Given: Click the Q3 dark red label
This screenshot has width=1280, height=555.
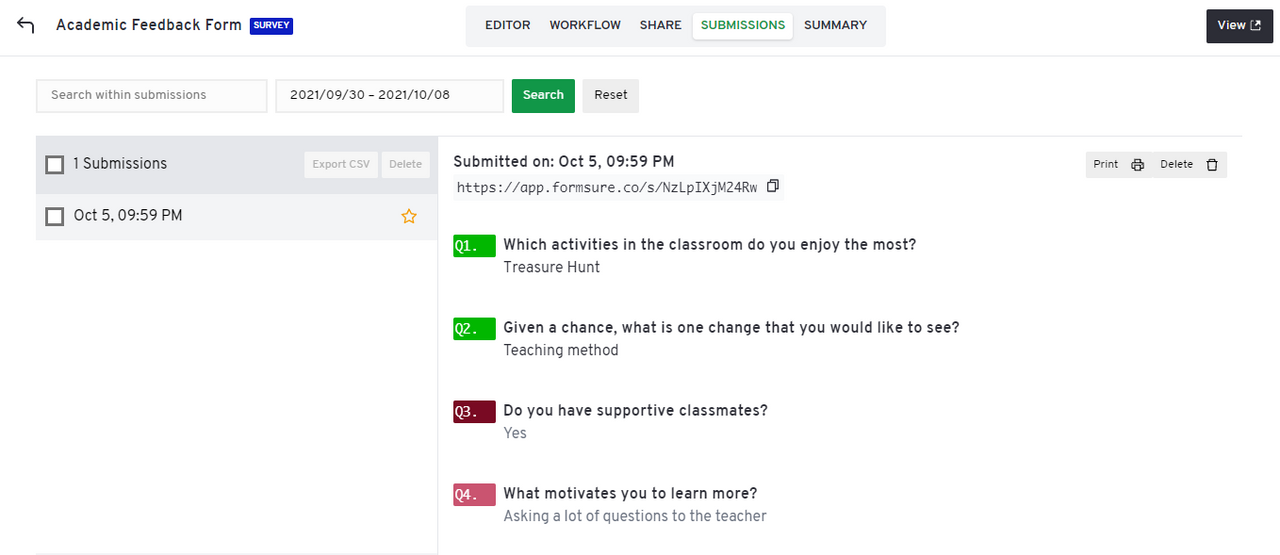Looking at the screenshot, I should click(474, 412).
